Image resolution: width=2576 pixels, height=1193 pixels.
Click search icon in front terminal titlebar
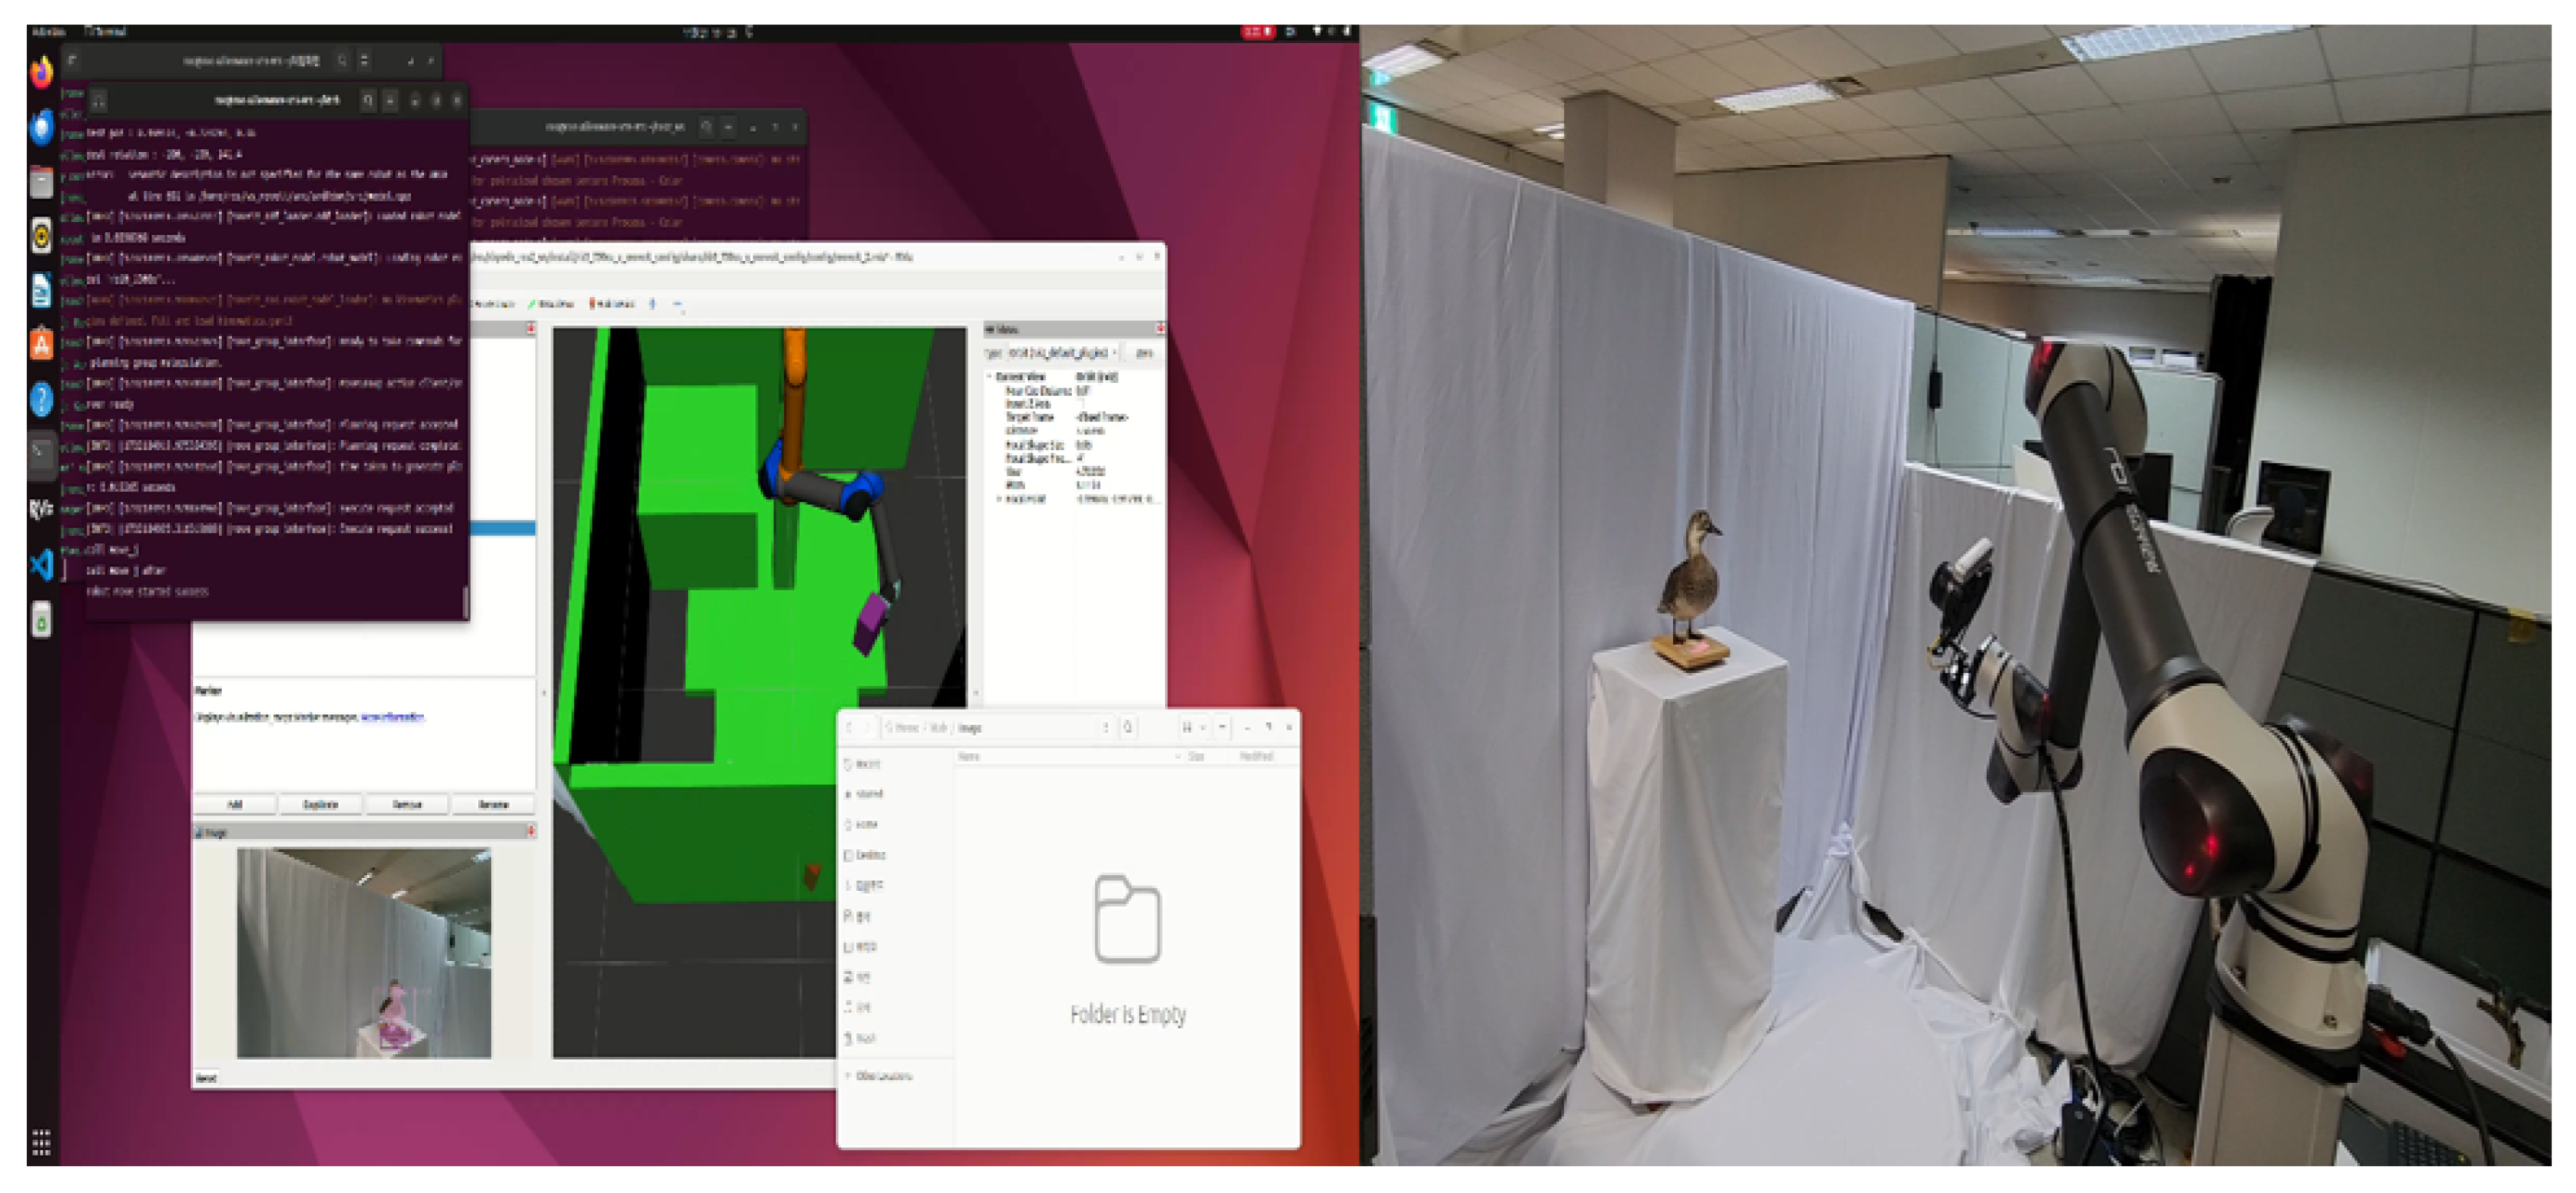pos(368,100)
